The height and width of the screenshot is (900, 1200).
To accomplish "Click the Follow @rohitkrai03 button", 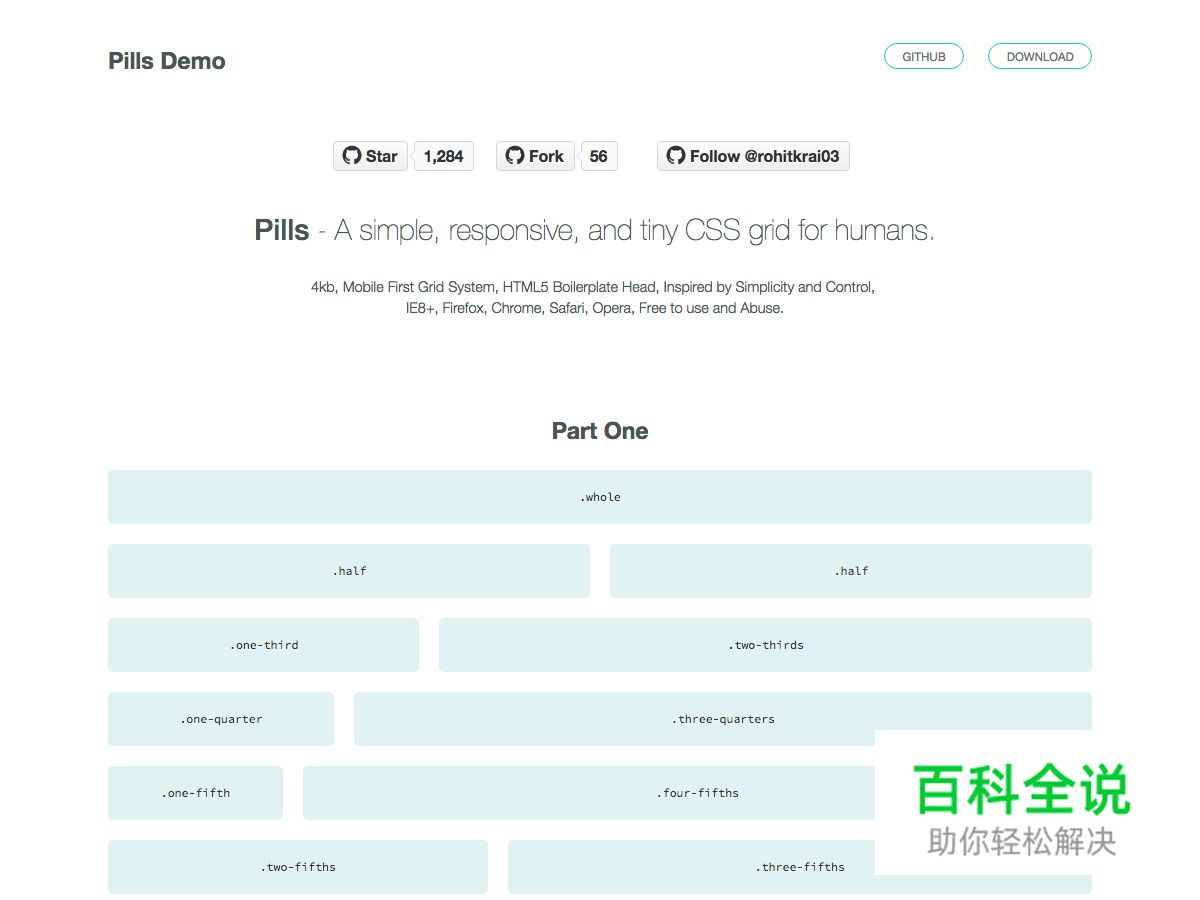I will [x=752, y=156].
